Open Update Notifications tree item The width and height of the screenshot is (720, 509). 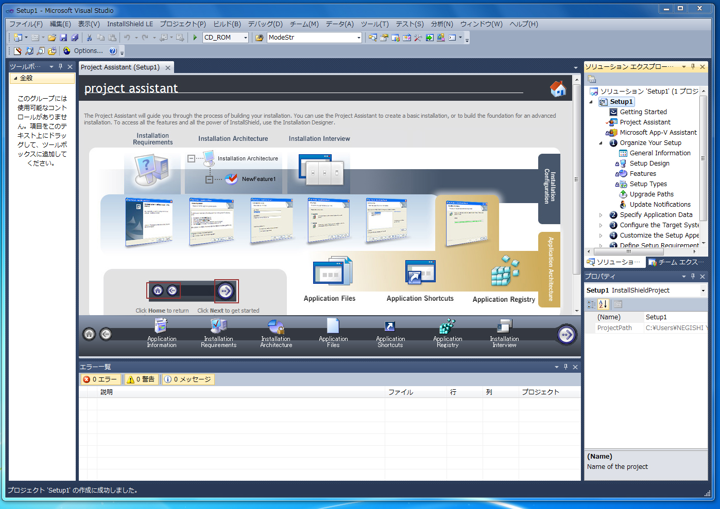(x=659, y=204)
